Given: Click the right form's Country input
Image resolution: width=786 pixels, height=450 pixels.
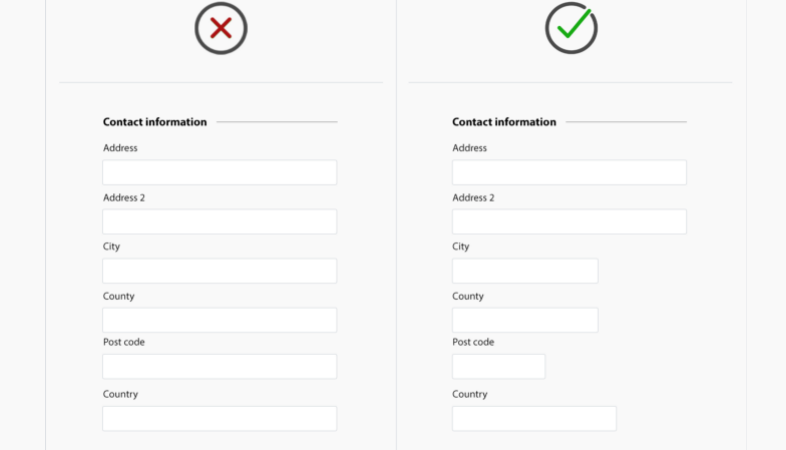Looking at the screenshot, I should pyautogui.click(x=534, y=418).
